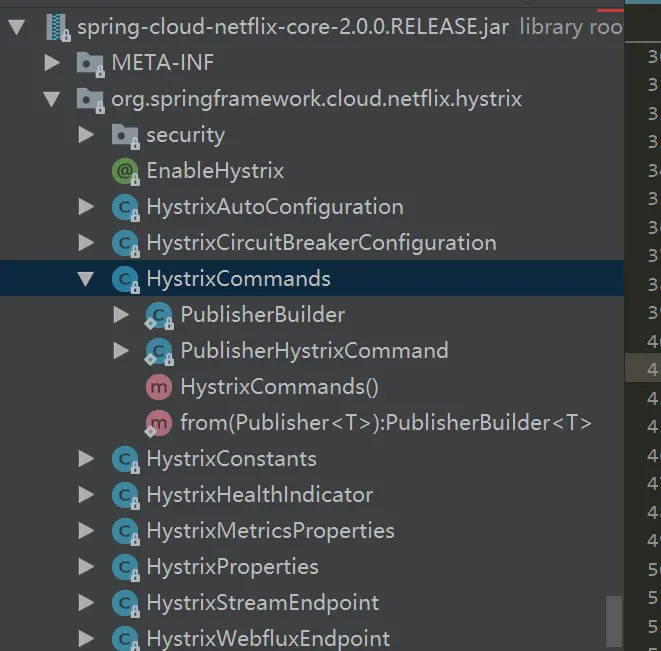
Task: Click the HystrixMetricsProperties class icon
Action: pyautogui.click(x=125, y=532)
